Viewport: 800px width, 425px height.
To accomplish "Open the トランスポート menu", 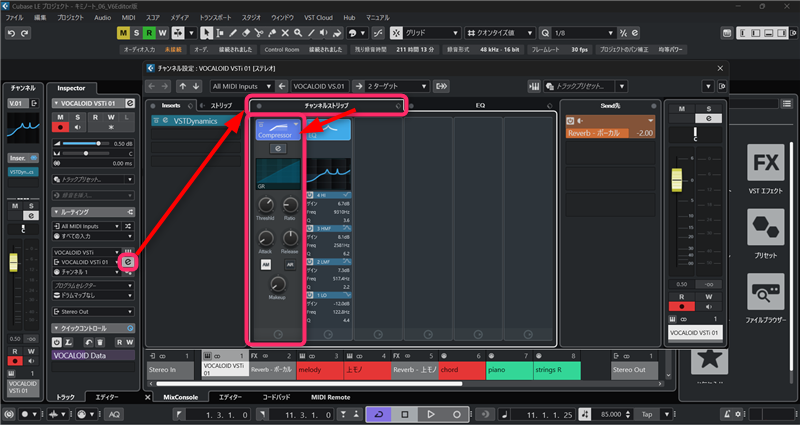I will coord(215,17).
